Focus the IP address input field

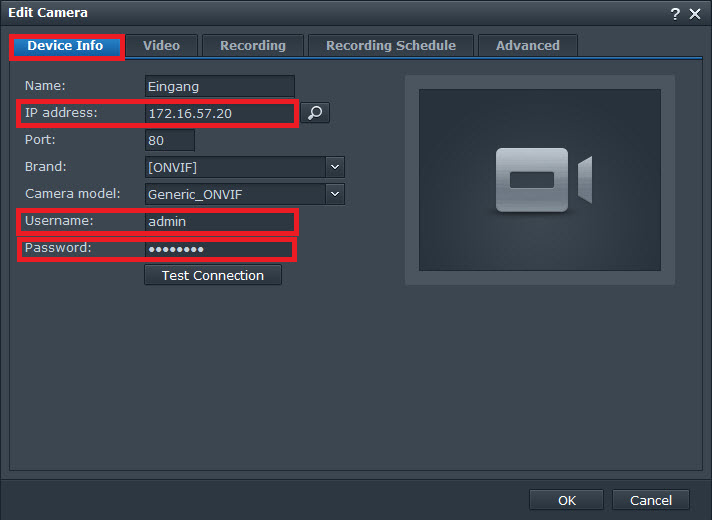coord(220,114)
